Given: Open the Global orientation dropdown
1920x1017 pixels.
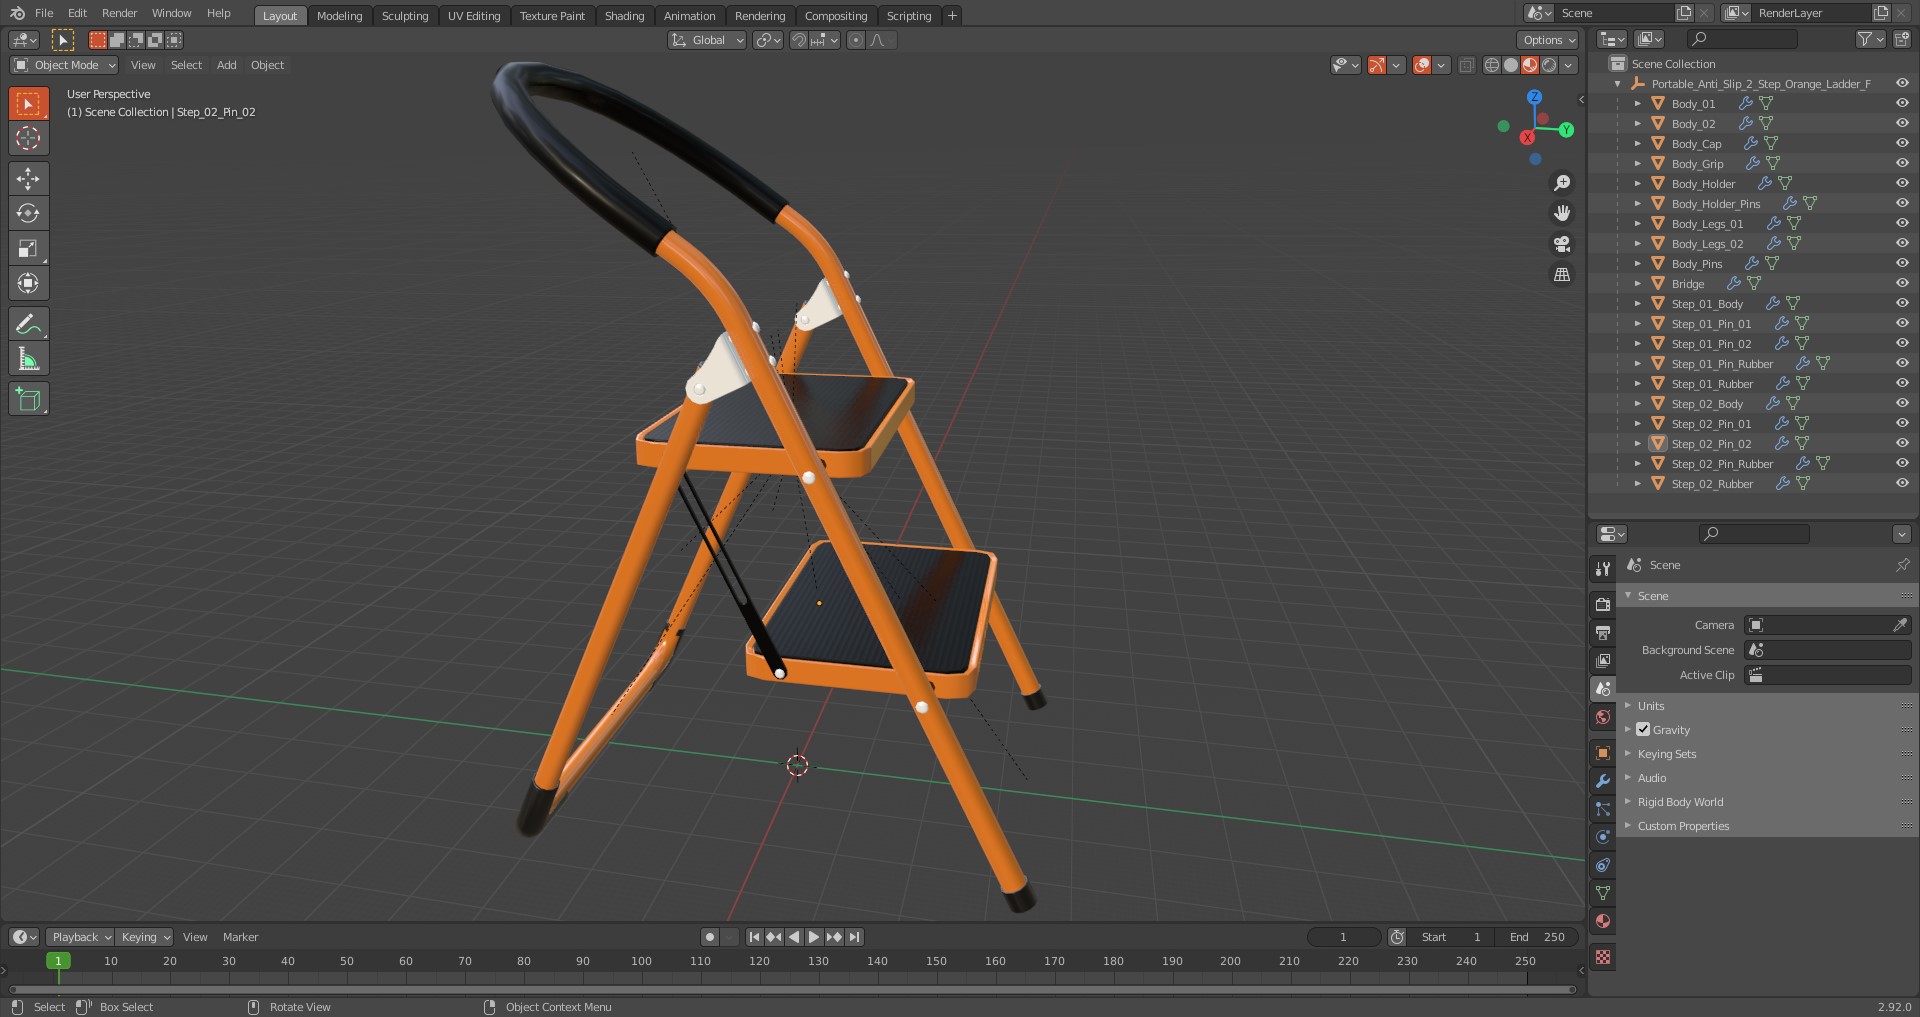Looking at the screenshot, I should [x=707, y=40].
